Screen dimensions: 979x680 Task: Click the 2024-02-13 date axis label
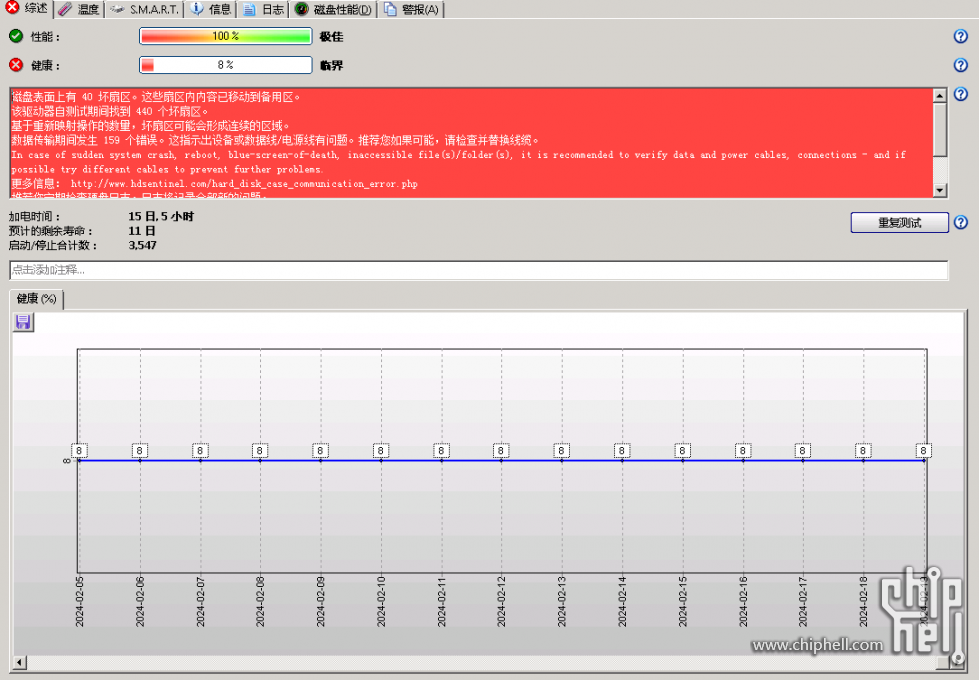(x=562, y=601)
